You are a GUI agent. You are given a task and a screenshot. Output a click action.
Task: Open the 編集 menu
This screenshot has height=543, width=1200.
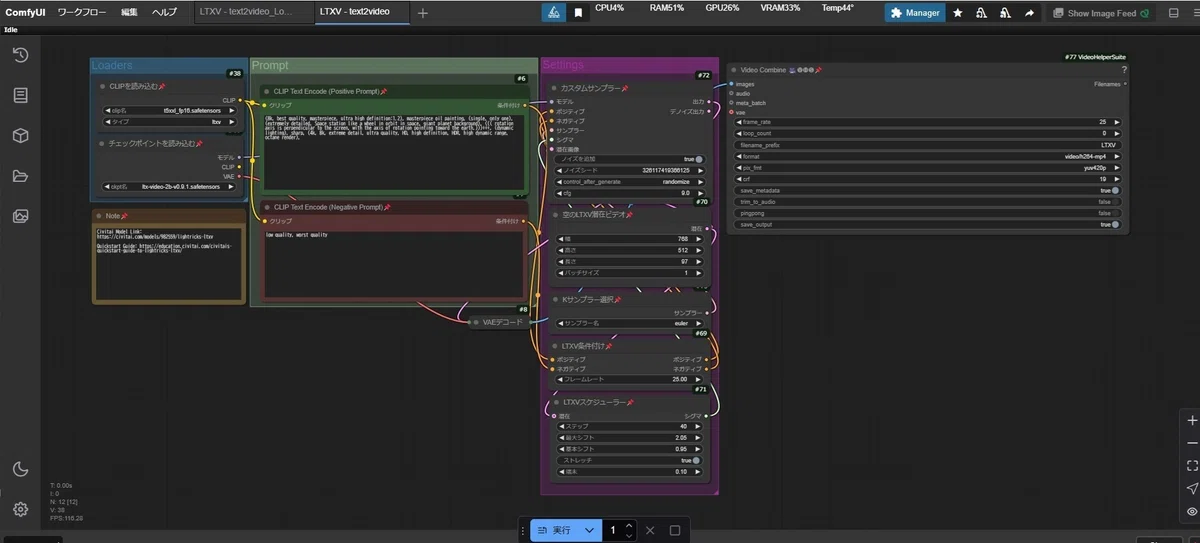click(130, 13)
